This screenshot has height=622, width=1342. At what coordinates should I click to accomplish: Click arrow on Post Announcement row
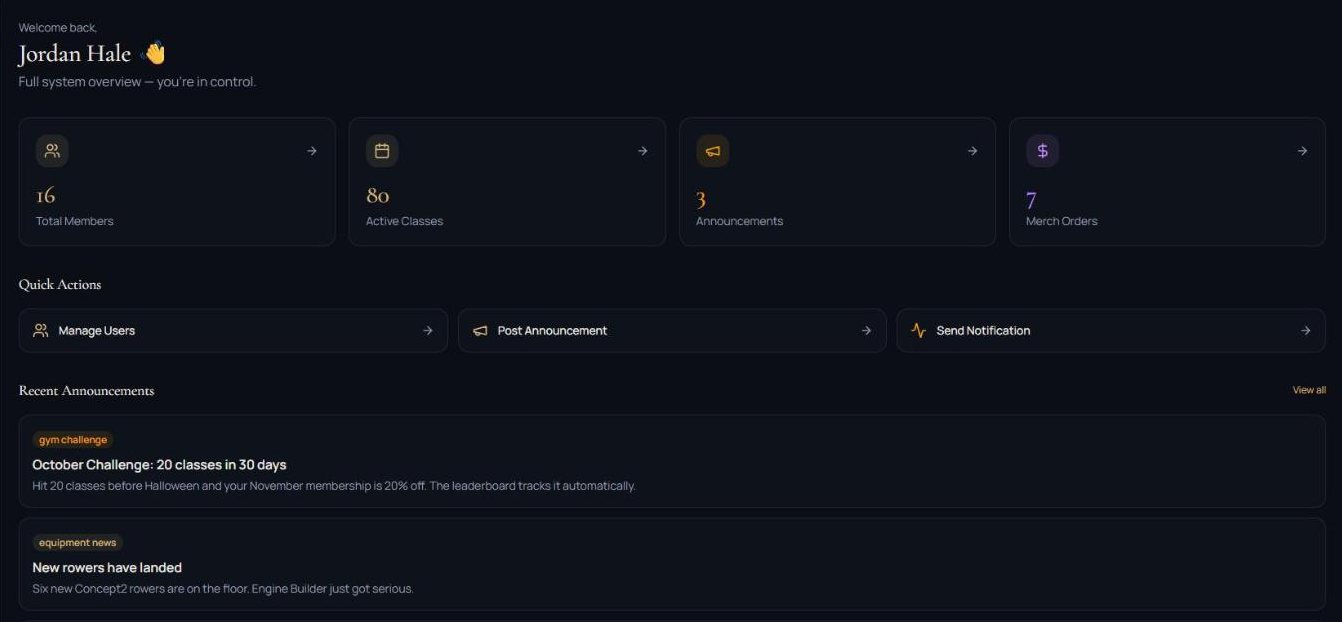point(866,330)
